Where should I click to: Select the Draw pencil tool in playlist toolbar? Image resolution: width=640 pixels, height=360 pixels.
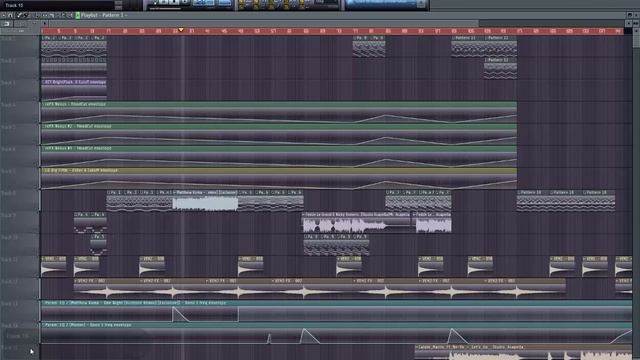tap(19, 15)
